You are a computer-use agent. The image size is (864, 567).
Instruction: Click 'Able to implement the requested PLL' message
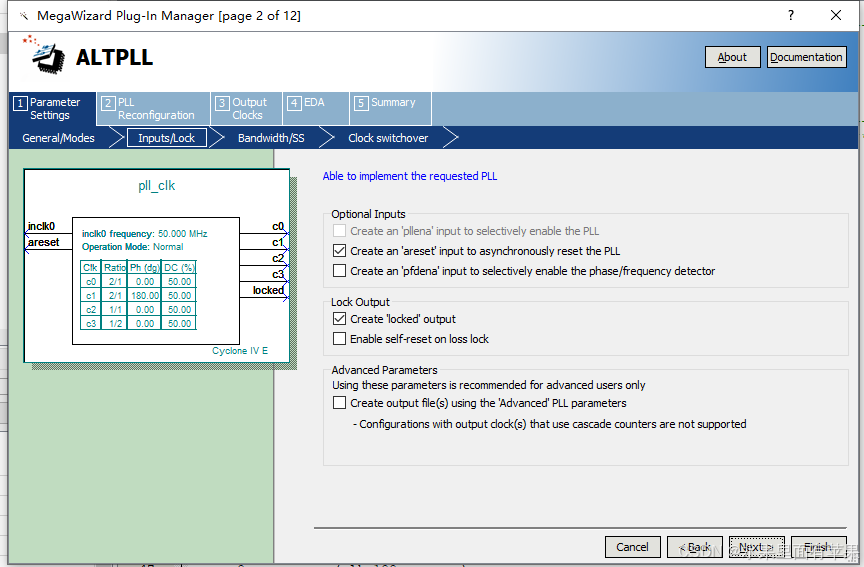409,176
